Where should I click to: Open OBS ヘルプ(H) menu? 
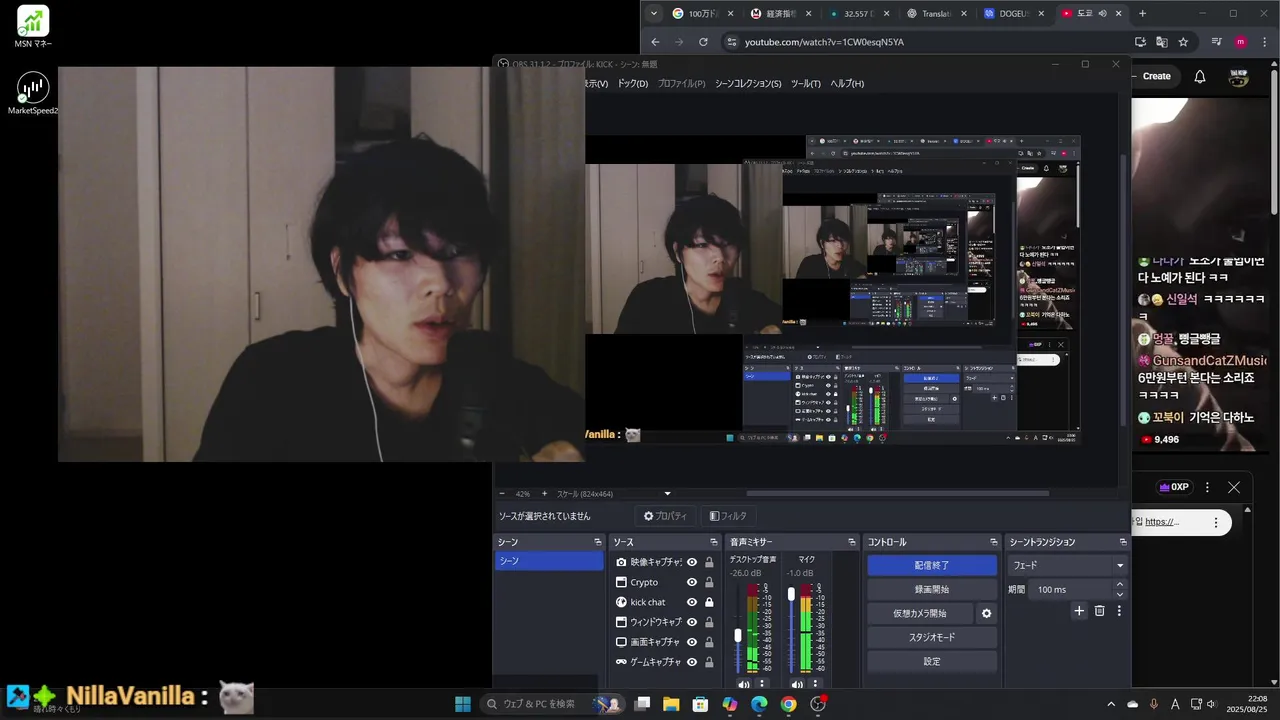[x=847, y=84]
